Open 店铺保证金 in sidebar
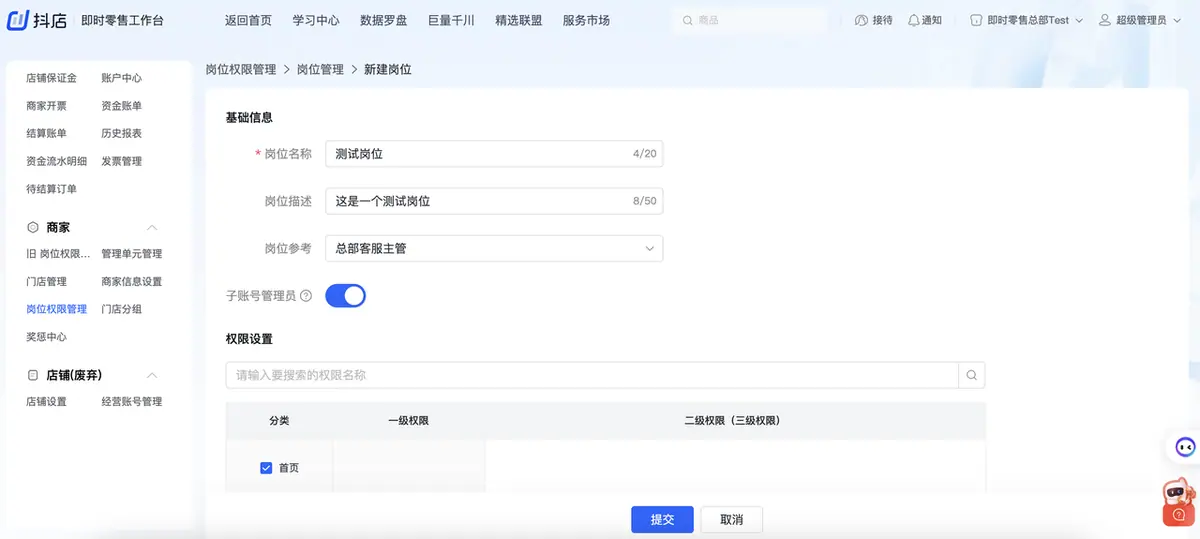This screenshot has height=539, width=1200. click(x=51, y=78)
